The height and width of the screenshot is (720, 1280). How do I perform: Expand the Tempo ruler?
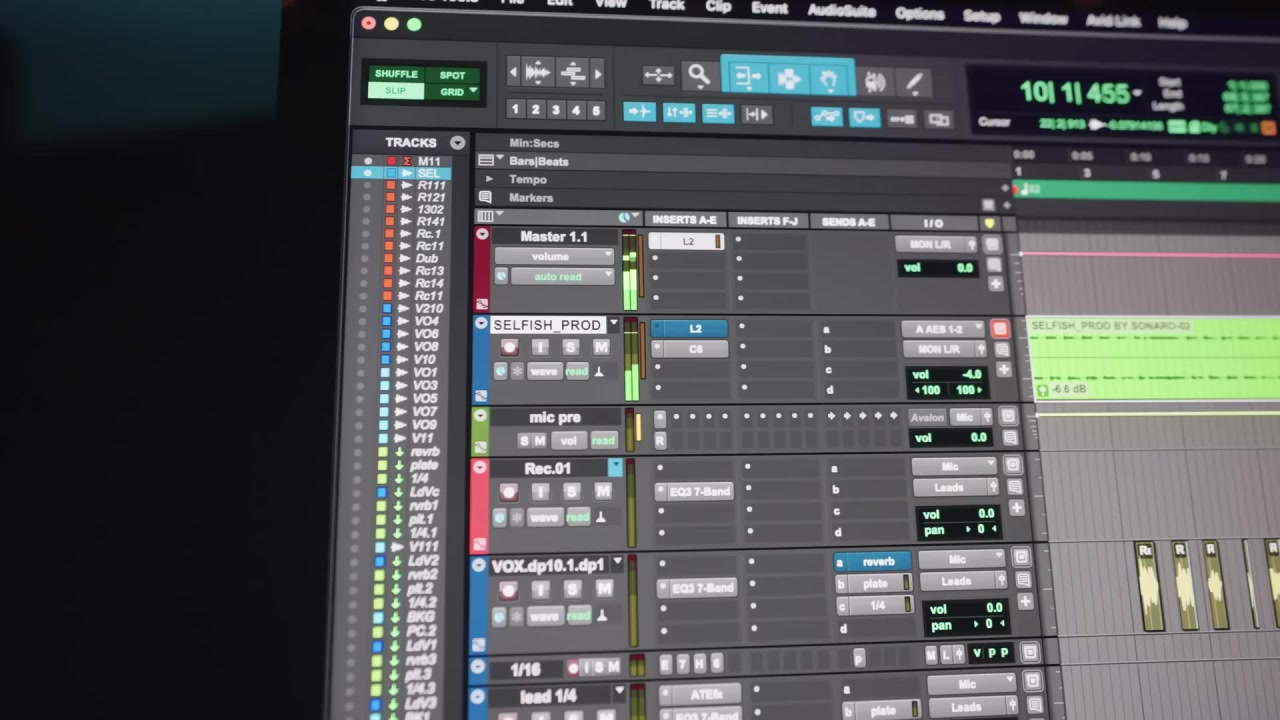point(489,179)
